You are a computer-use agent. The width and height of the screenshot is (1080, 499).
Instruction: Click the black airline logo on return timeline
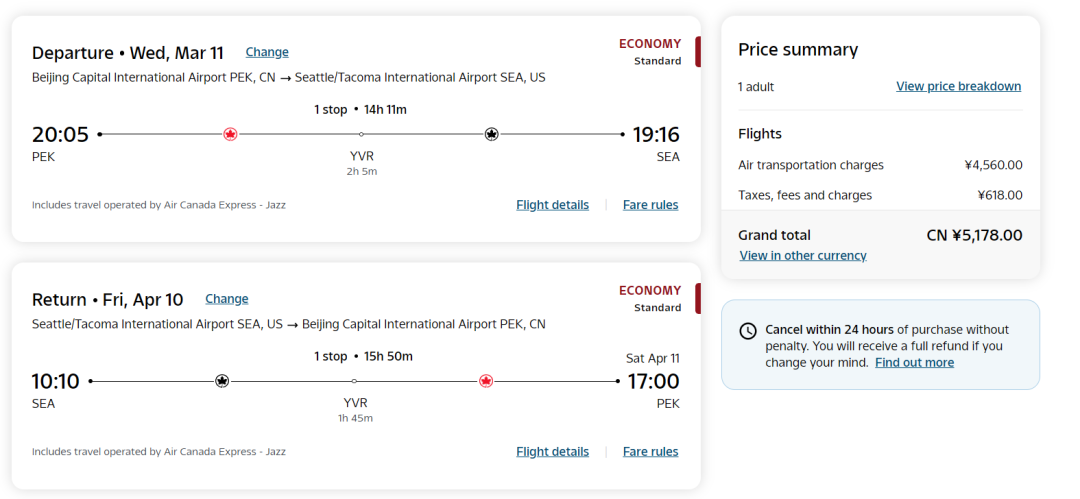222,381
